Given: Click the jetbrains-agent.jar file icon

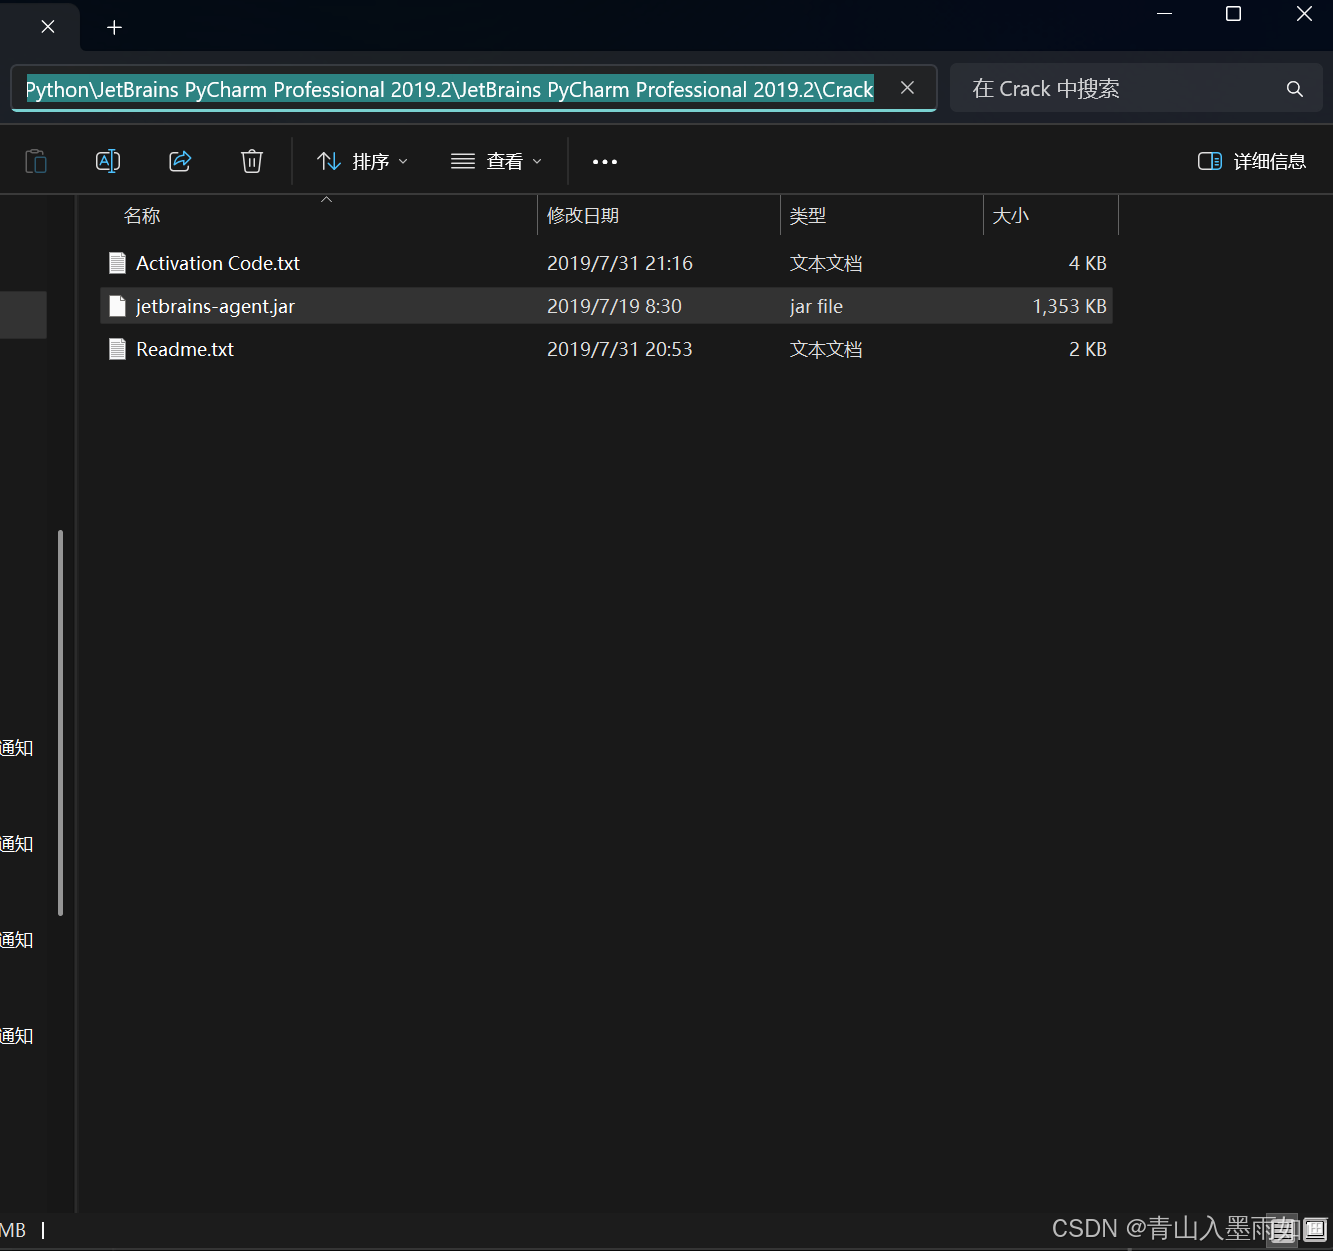Looking at the screenshot, I should click(117, 306).
